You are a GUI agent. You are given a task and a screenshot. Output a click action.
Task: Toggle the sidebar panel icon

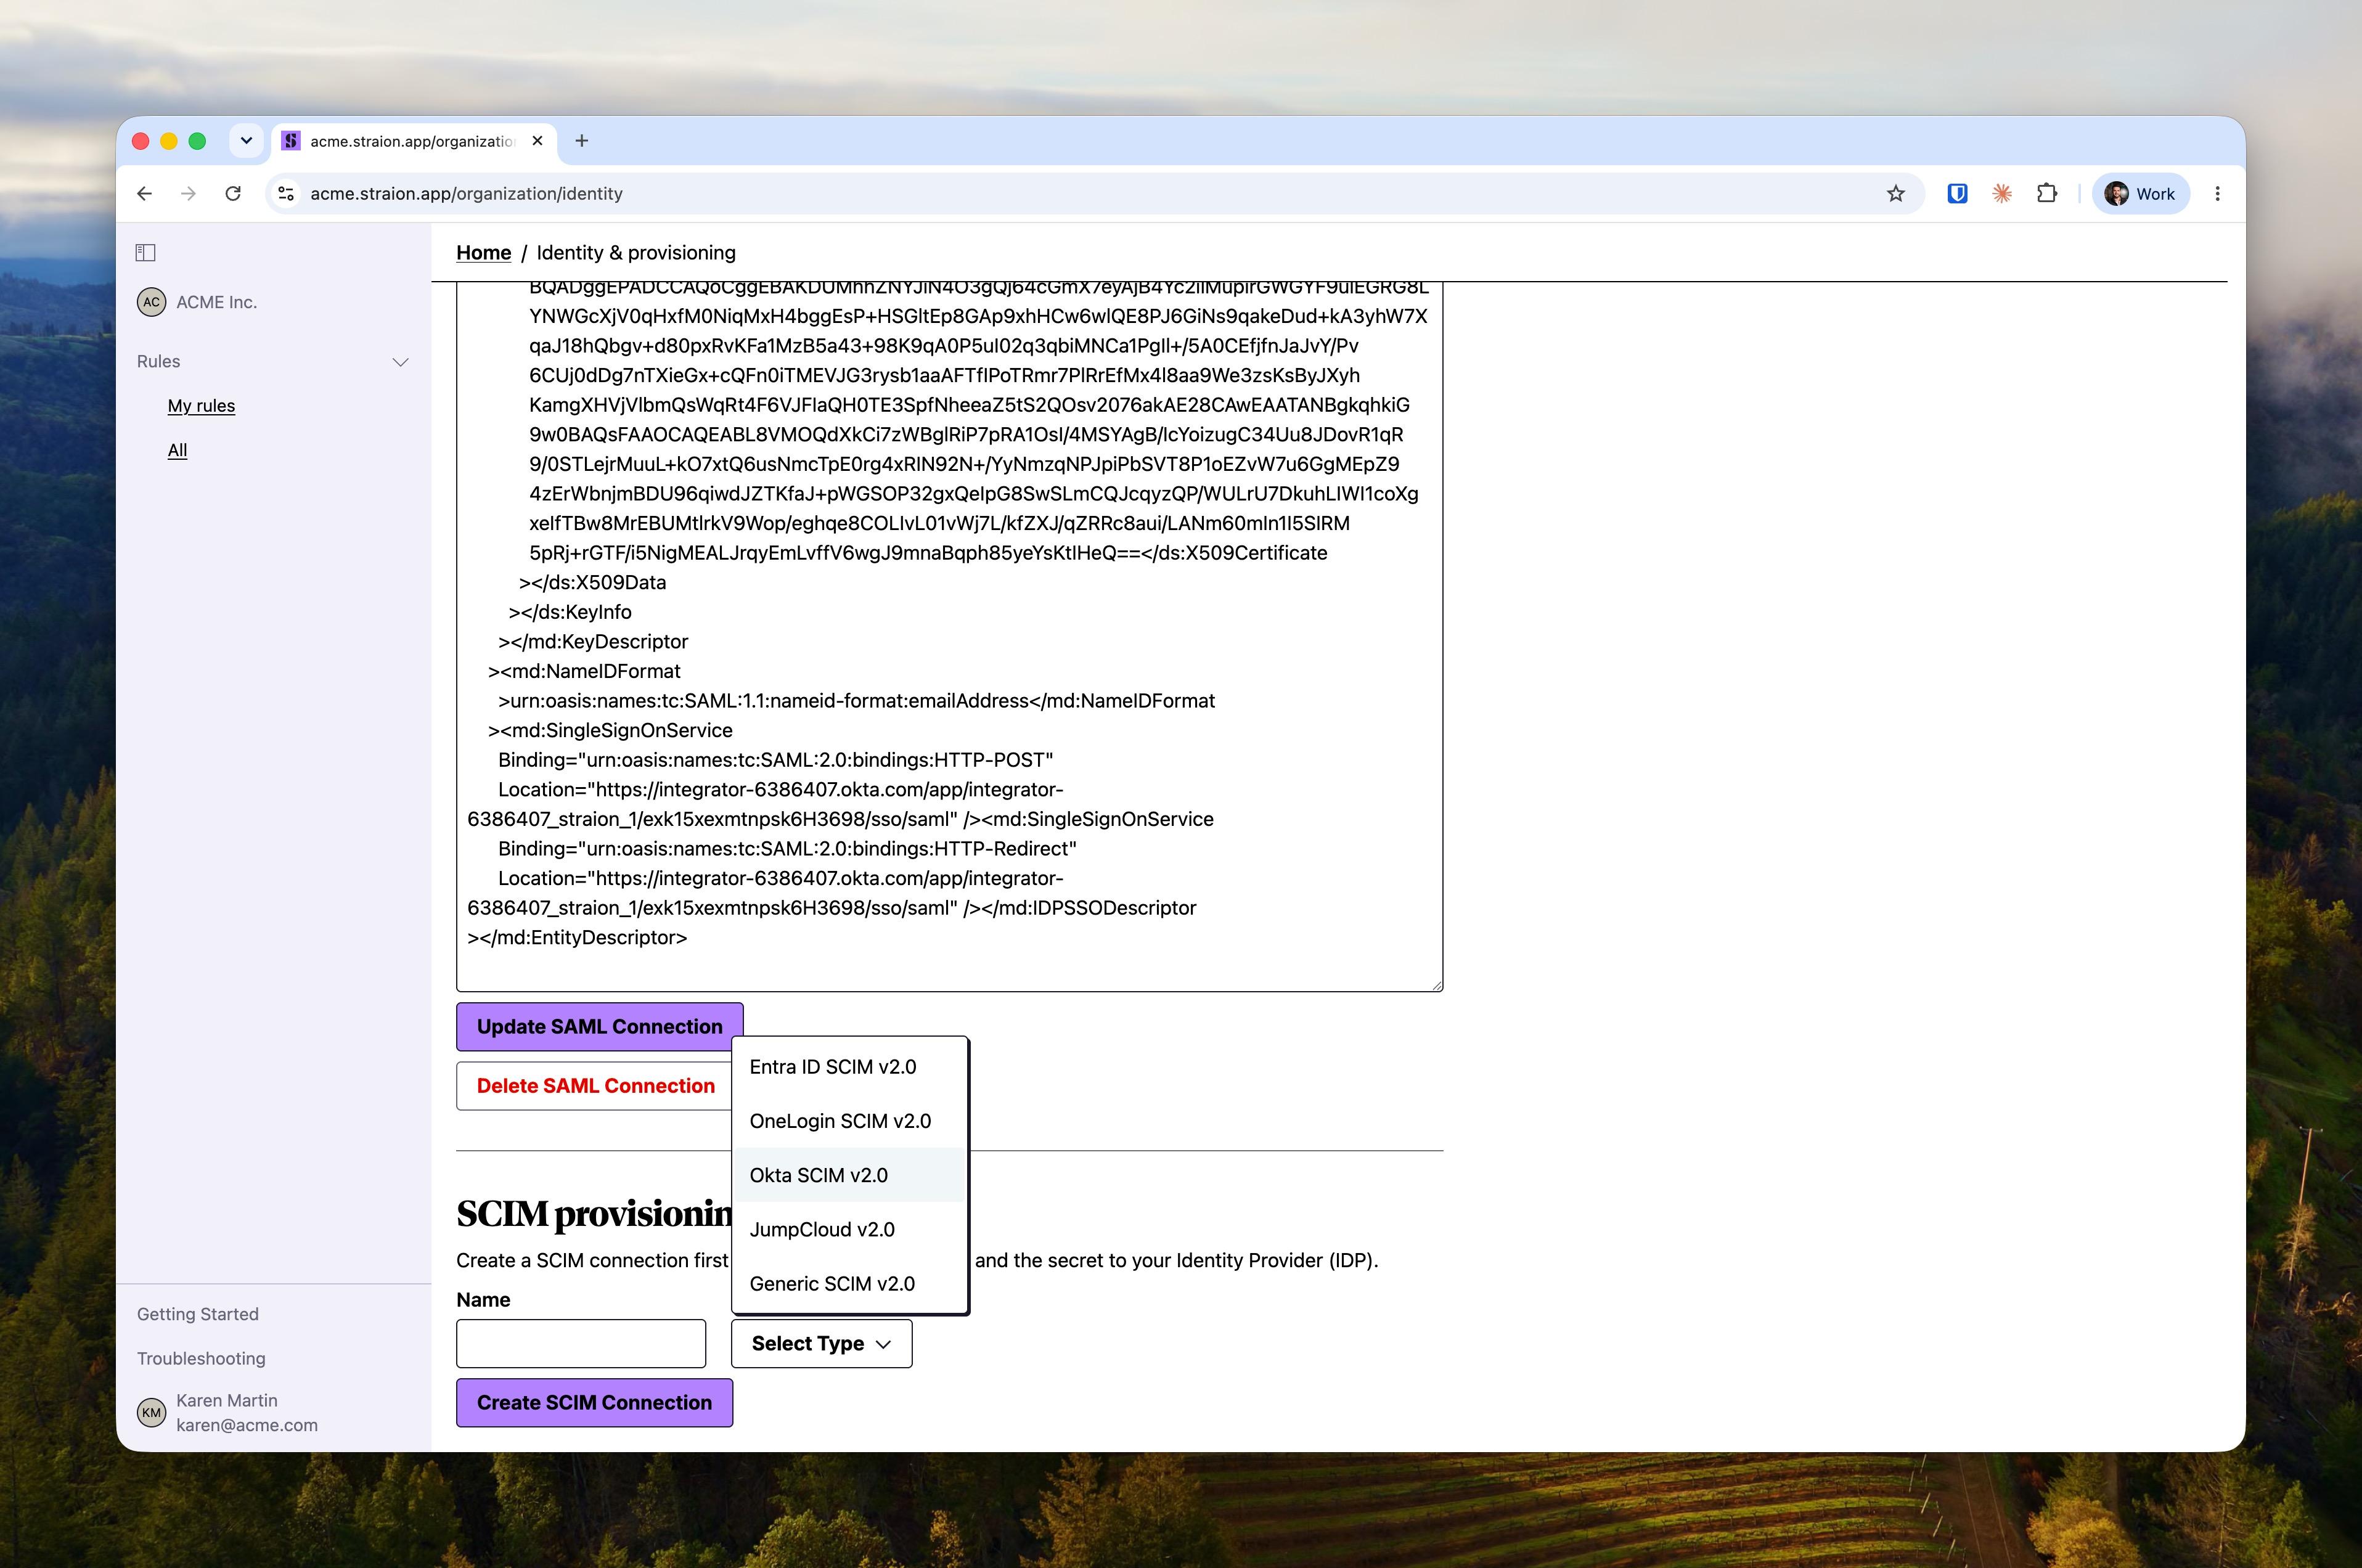145,253
